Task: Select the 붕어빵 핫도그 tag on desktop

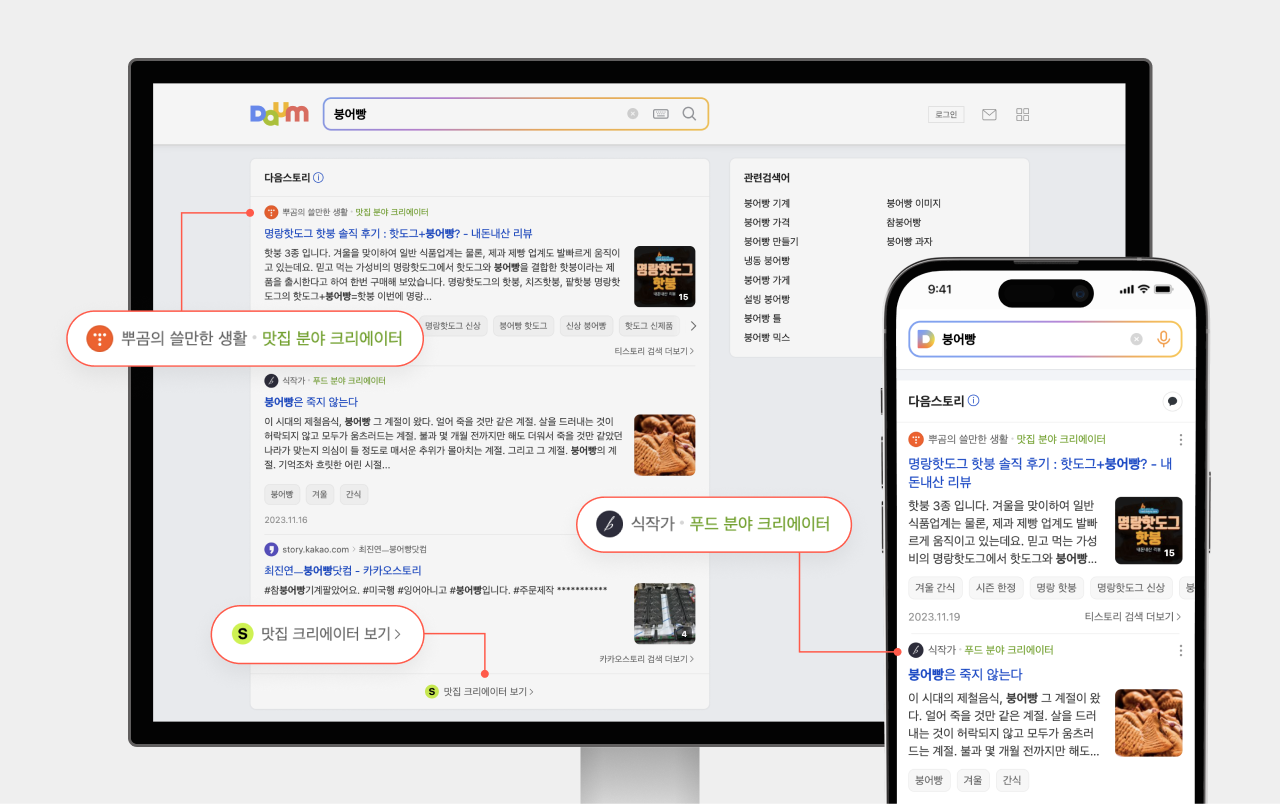Action: pos(524,326)
